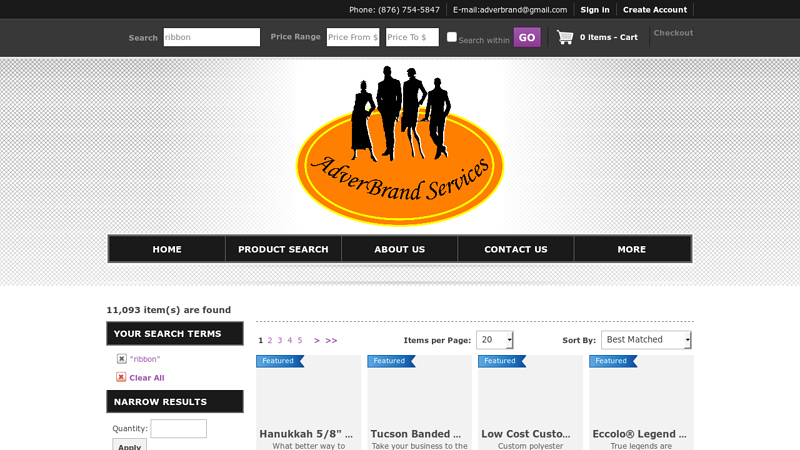Open the Sort By dropdown
This screenshot has width=800, height=450.
click(646, 340)
